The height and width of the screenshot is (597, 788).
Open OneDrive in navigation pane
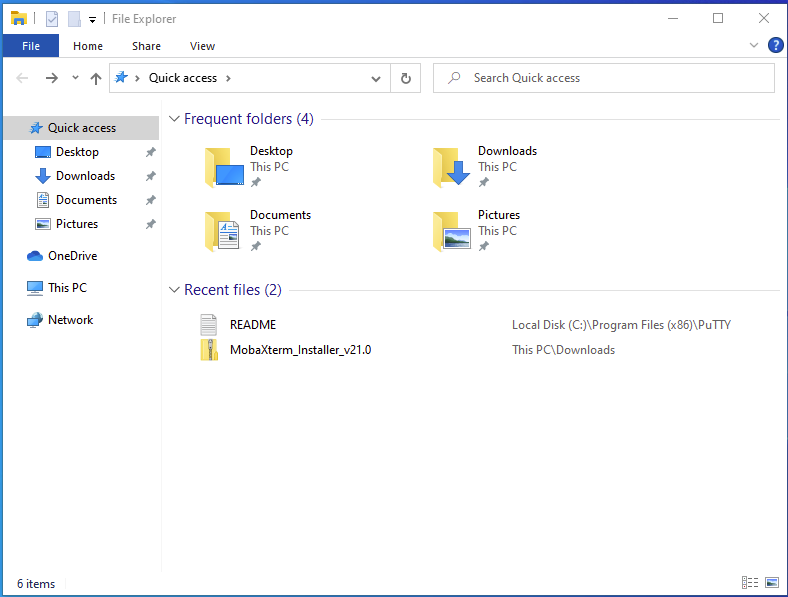tap(72, 256)
